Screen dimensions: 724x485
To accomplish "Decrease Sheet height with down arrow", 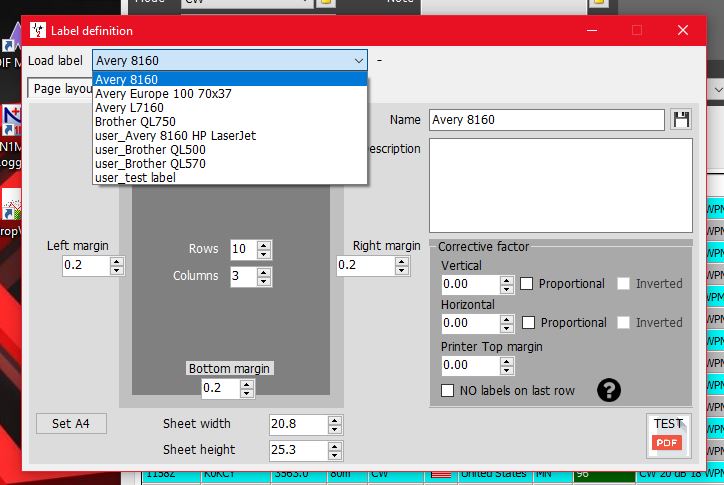I will [x=335, y=455].
